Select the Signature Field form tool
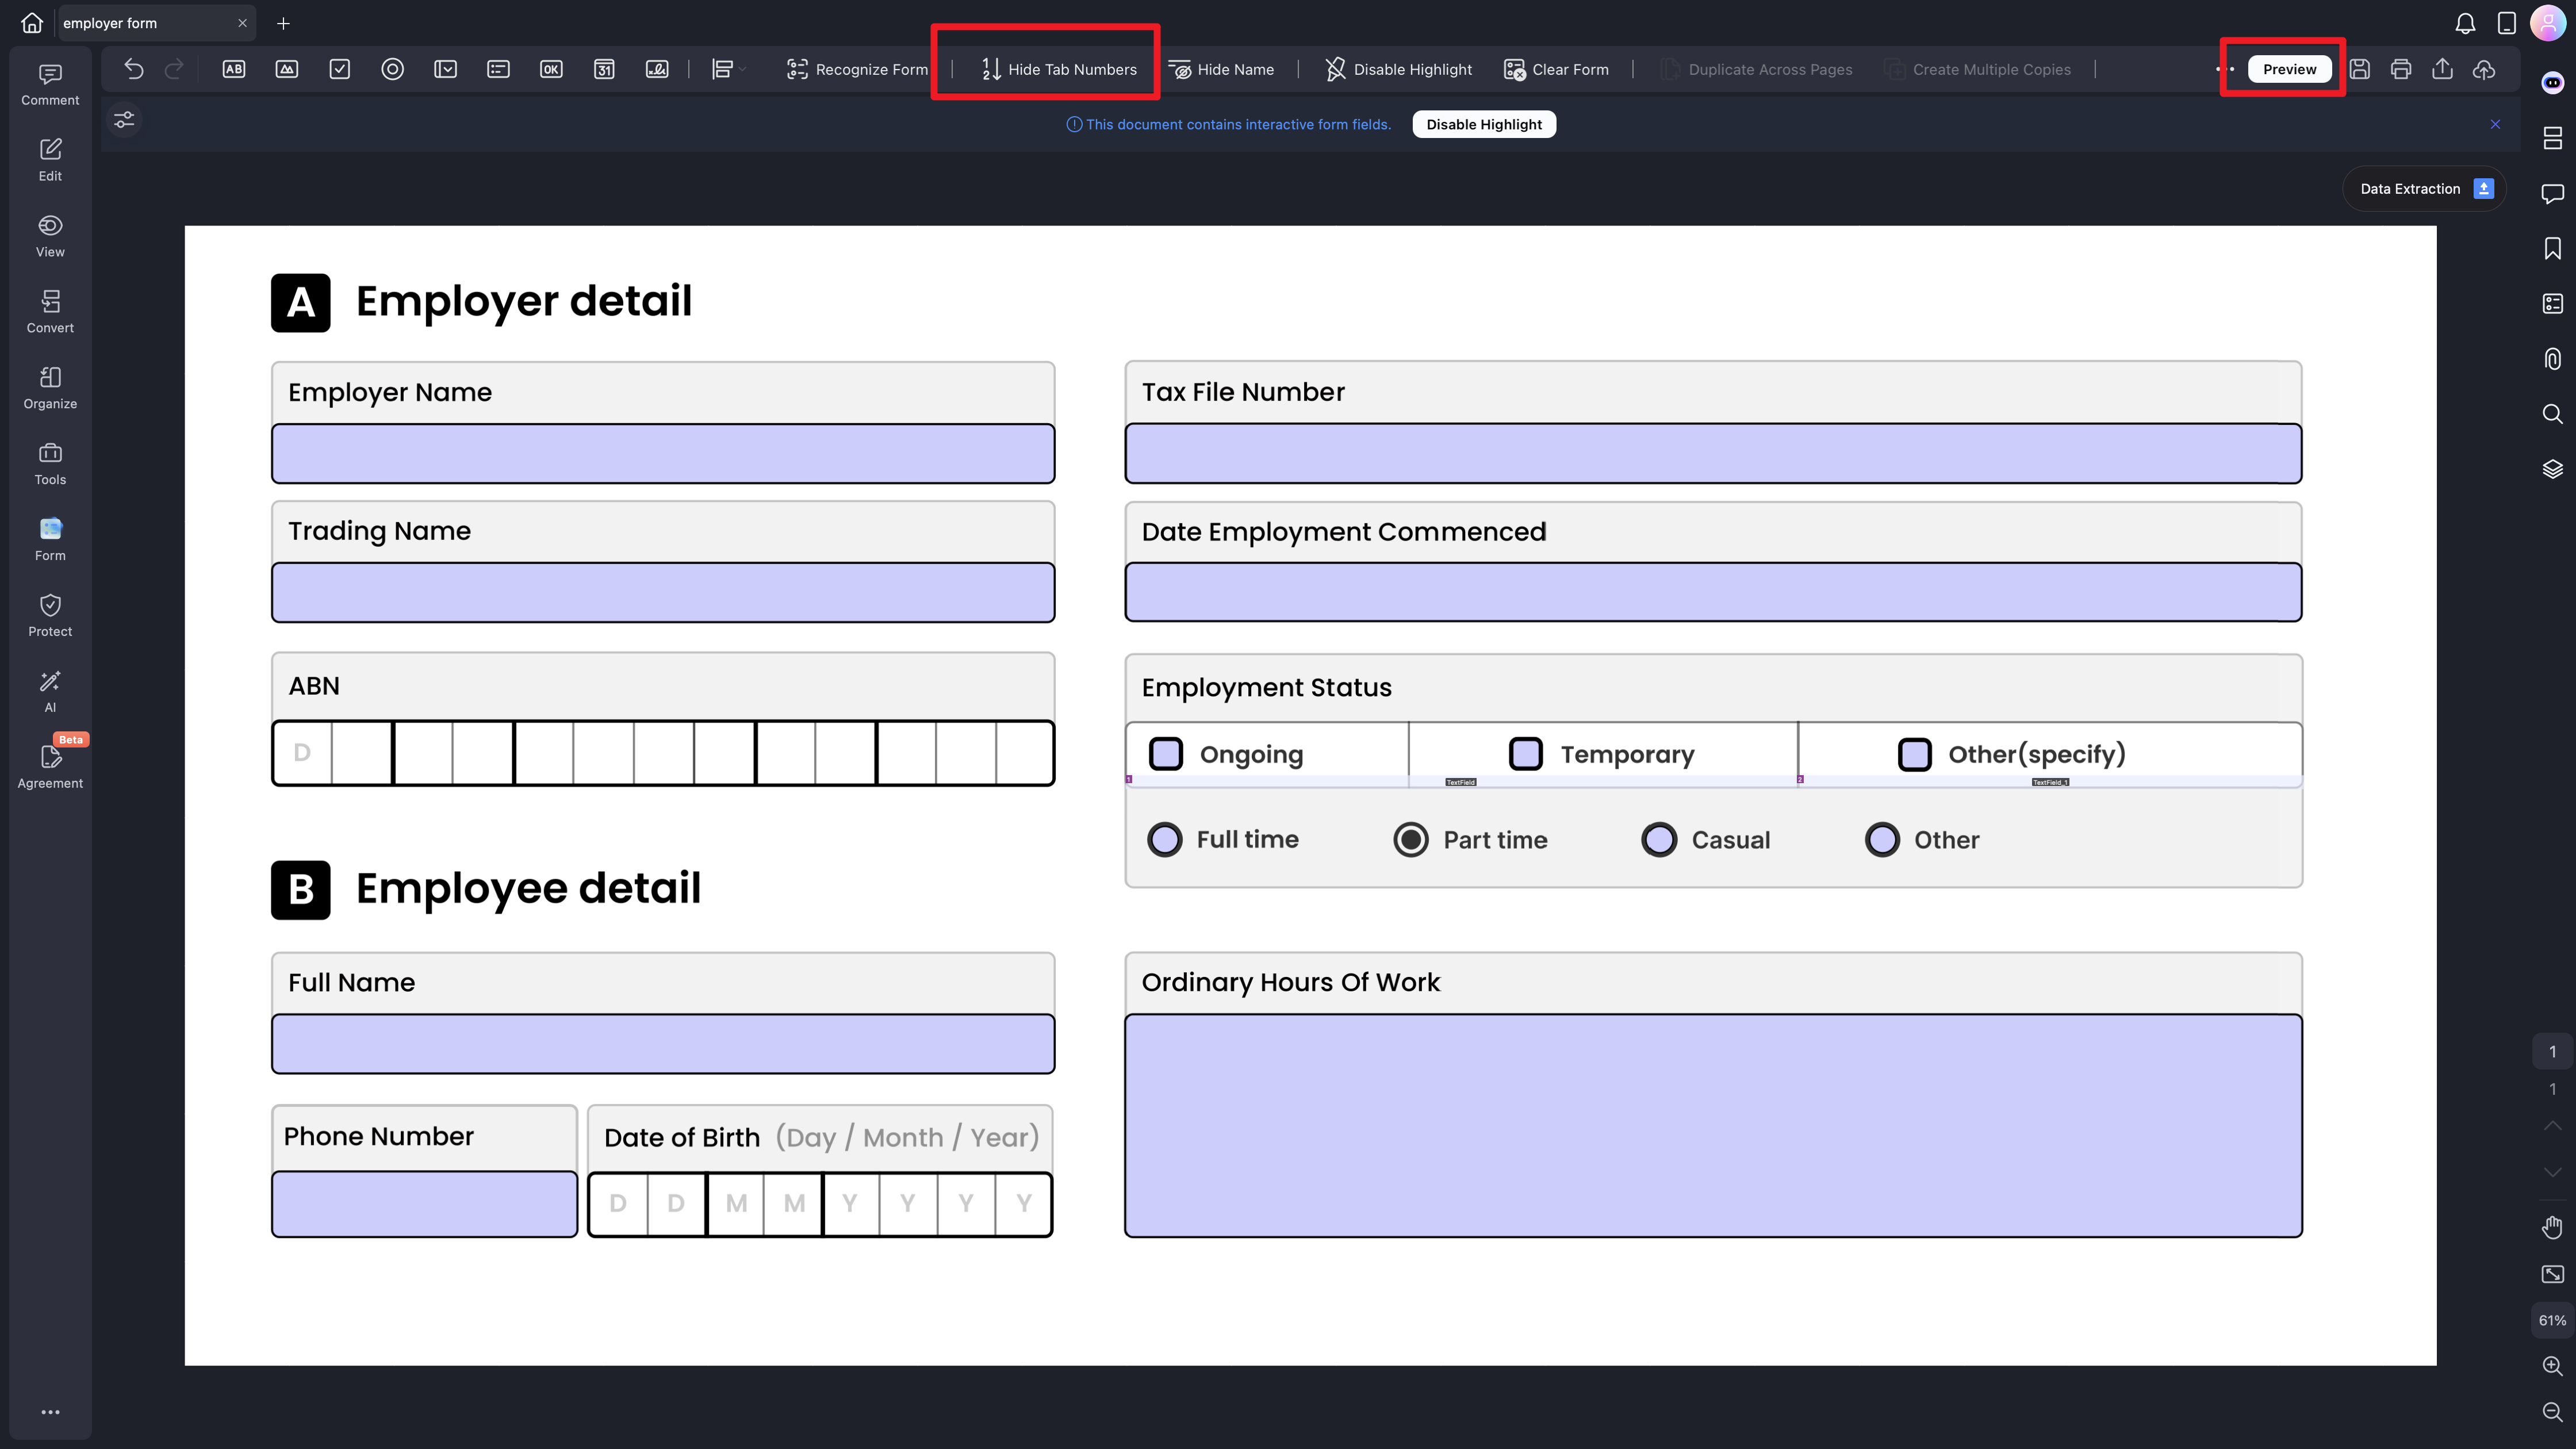The height and width of the screenshot is (1449, 2576). [657, 69]
